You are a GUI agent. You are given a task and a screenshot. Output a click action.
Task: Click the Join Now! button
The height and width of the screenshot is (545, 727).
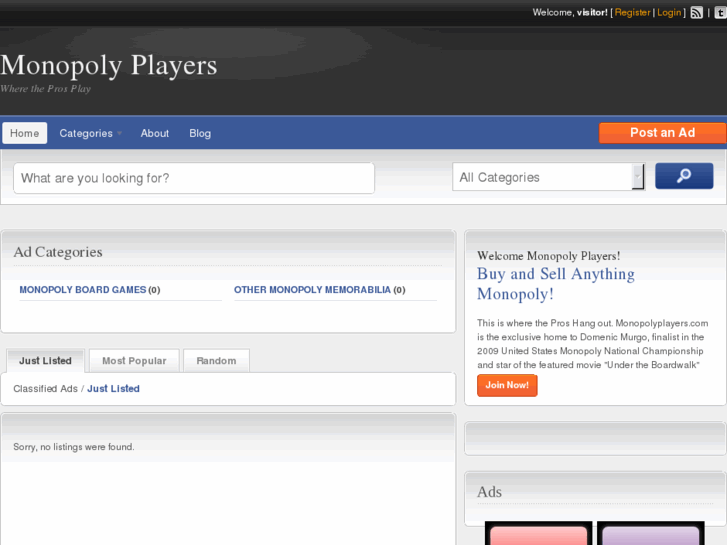pyautogui.click(x=507, y=385)
